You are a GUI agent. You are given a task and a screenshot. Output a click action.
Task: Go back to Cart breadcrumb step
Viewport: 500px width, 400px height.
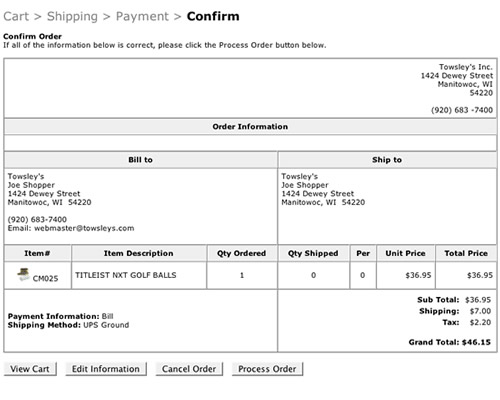(x=16, y=16)
